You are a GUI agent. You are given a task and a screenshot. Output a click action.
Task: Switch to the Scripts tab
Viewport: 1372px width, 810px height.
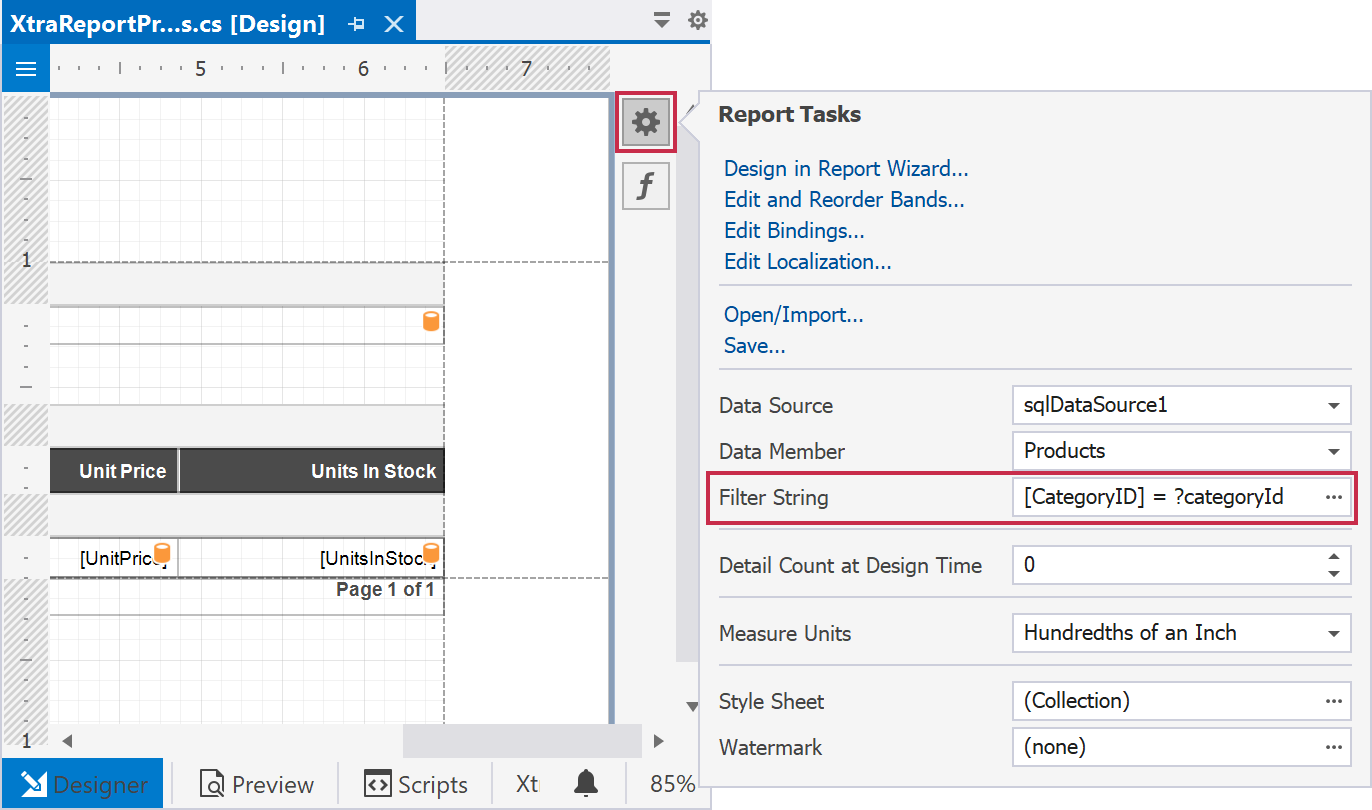click(416, 785)
